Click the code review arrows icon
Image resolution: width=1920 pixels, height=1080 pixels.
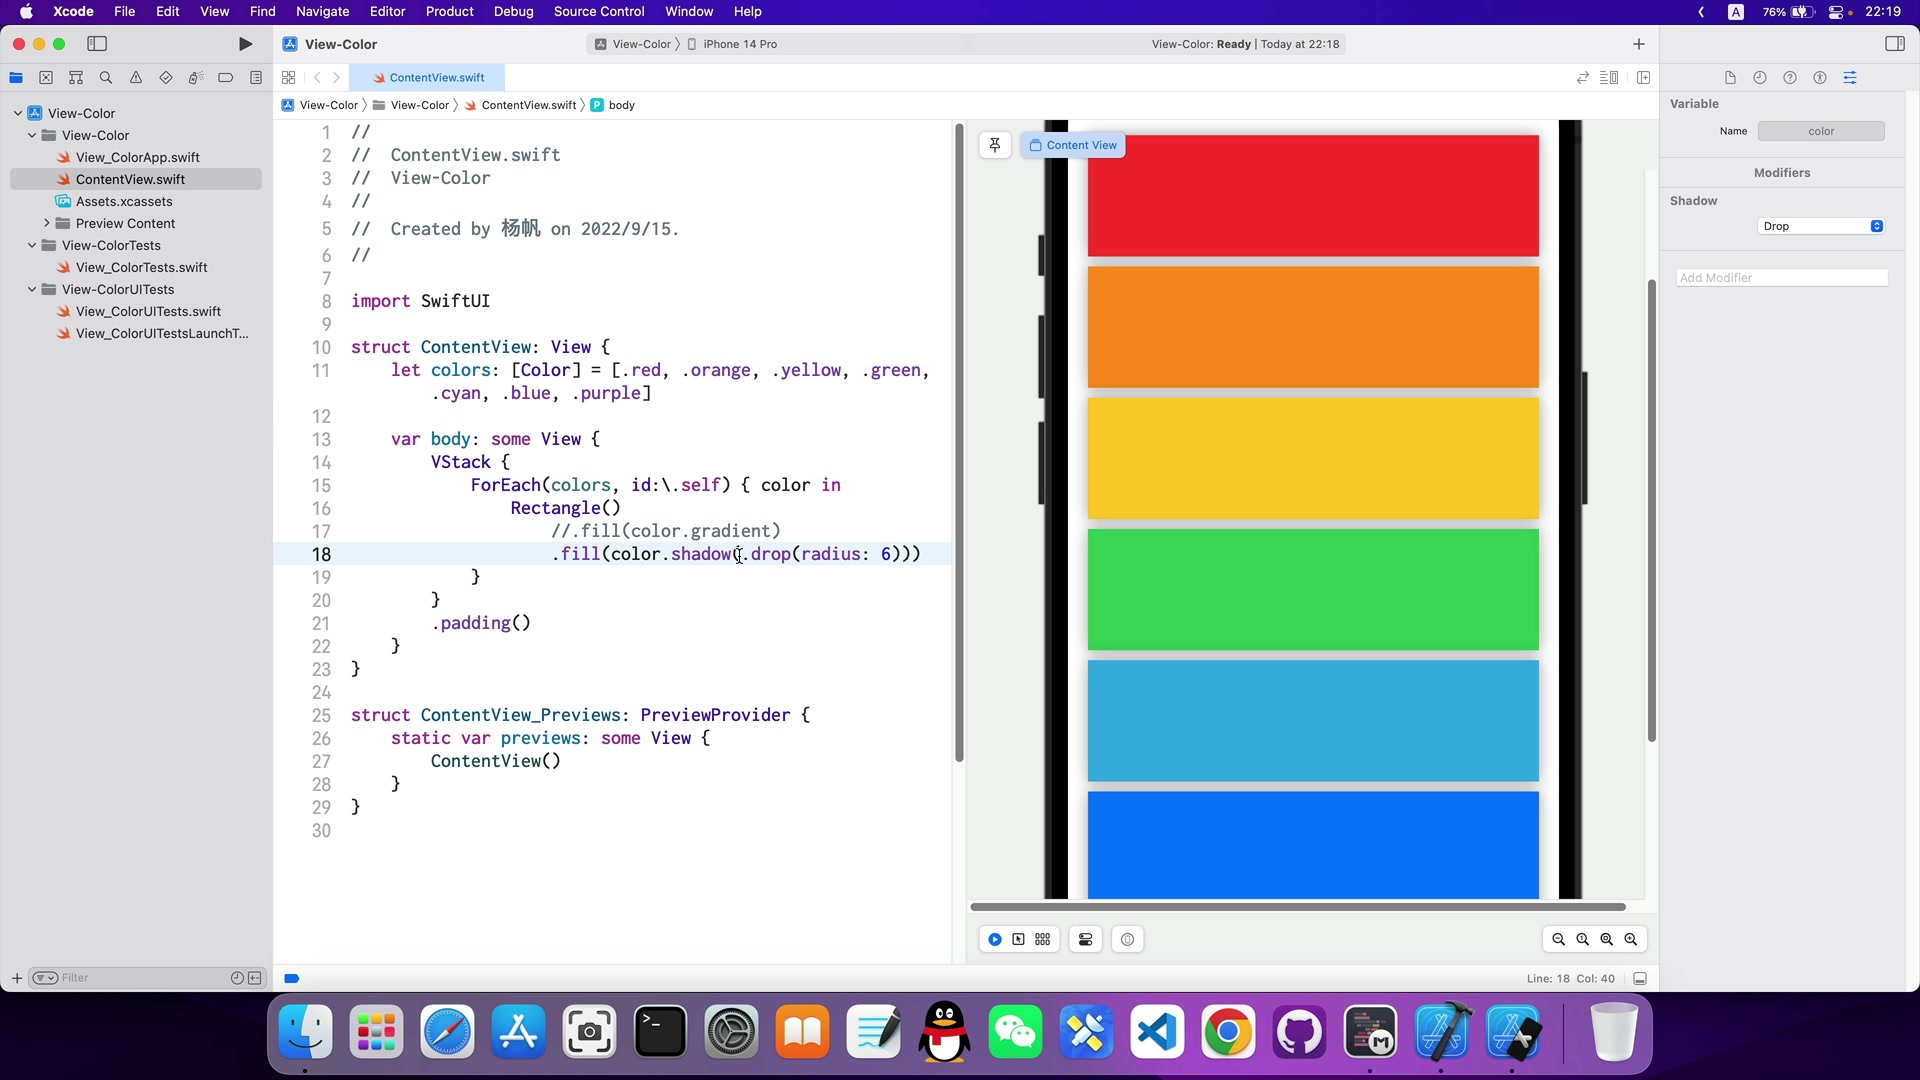[1583, 78]
